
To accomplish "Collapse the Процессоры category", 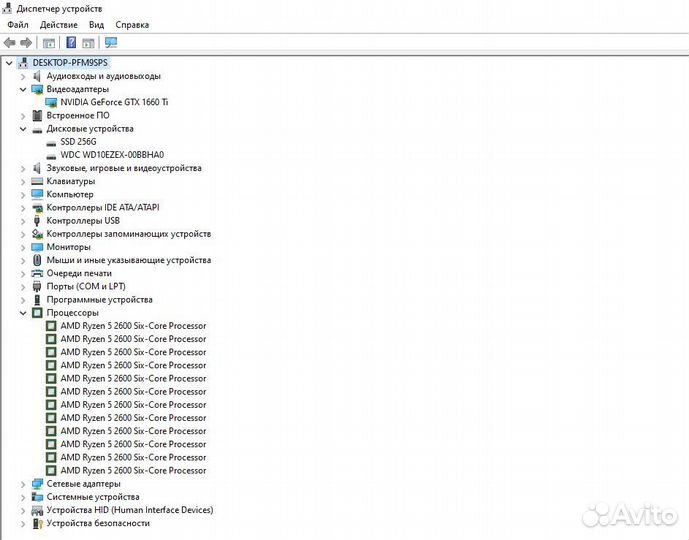I will tap(23, 313).
